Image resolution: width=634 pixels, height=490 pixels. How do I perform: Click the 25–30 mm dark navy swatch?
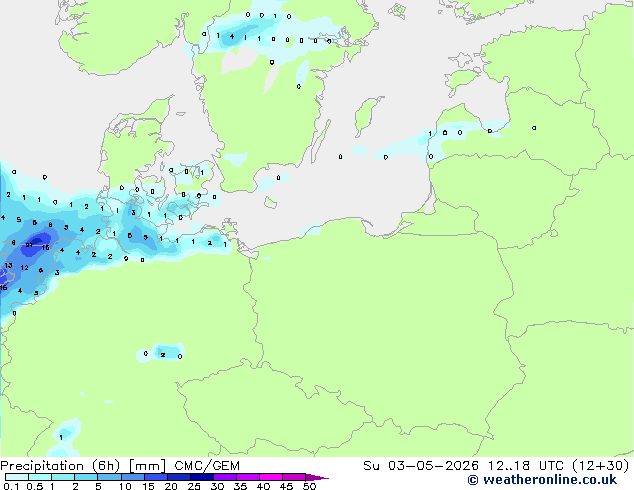tap(201, 477)
